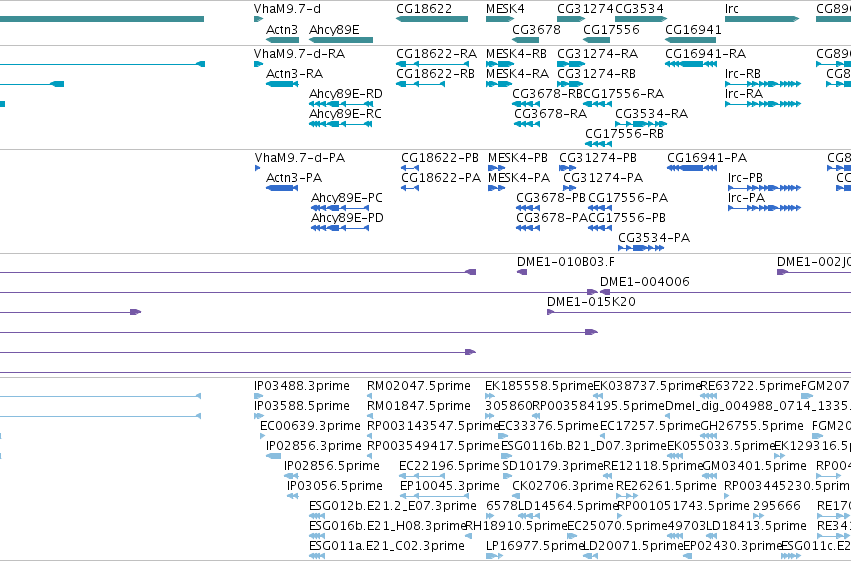Click the Ahcy89E-PD protein feature
Screen dimensions: 851x561
pyautogui.click(x=340, y=228)
